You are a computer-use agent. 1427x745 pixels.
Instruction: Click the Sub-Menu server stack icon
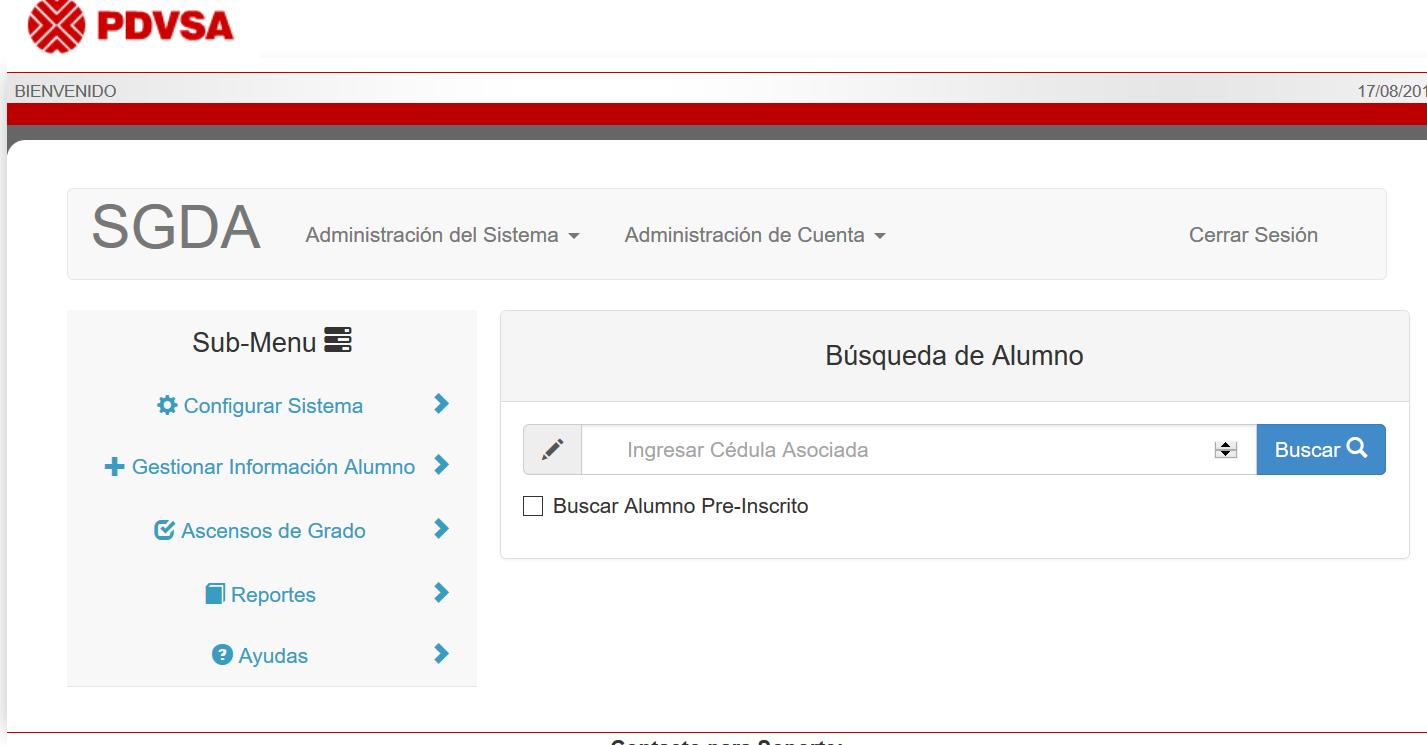(x=338, y=341)
